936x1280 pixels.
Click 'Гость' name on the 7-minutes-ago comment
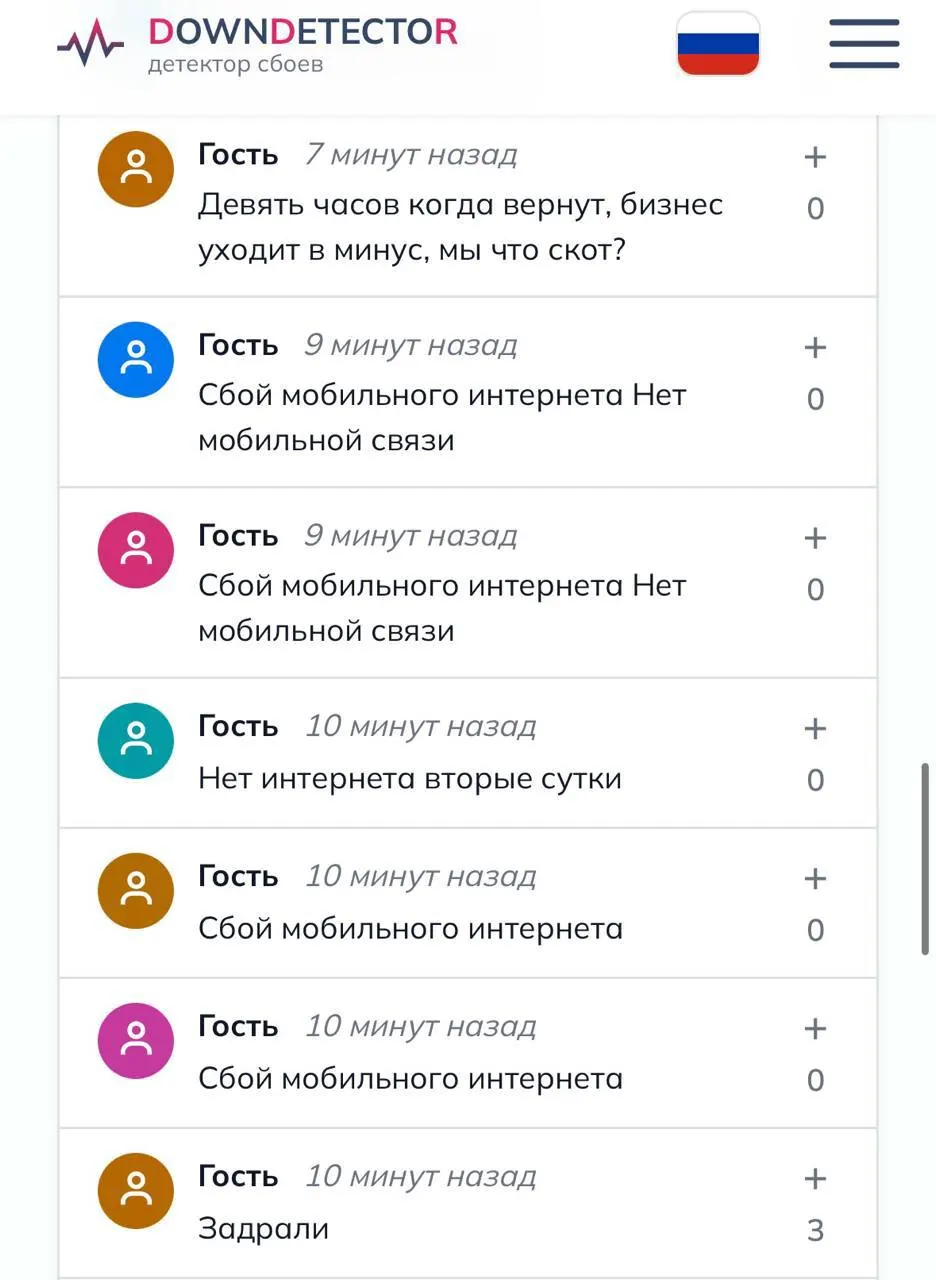pyautogui.click(x=238, y=155)
